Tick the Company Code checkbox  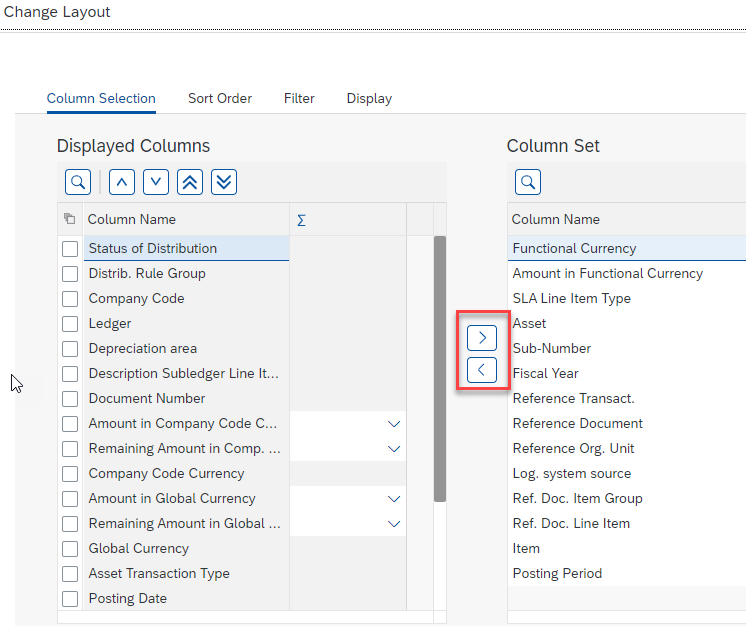coord(70,299)
